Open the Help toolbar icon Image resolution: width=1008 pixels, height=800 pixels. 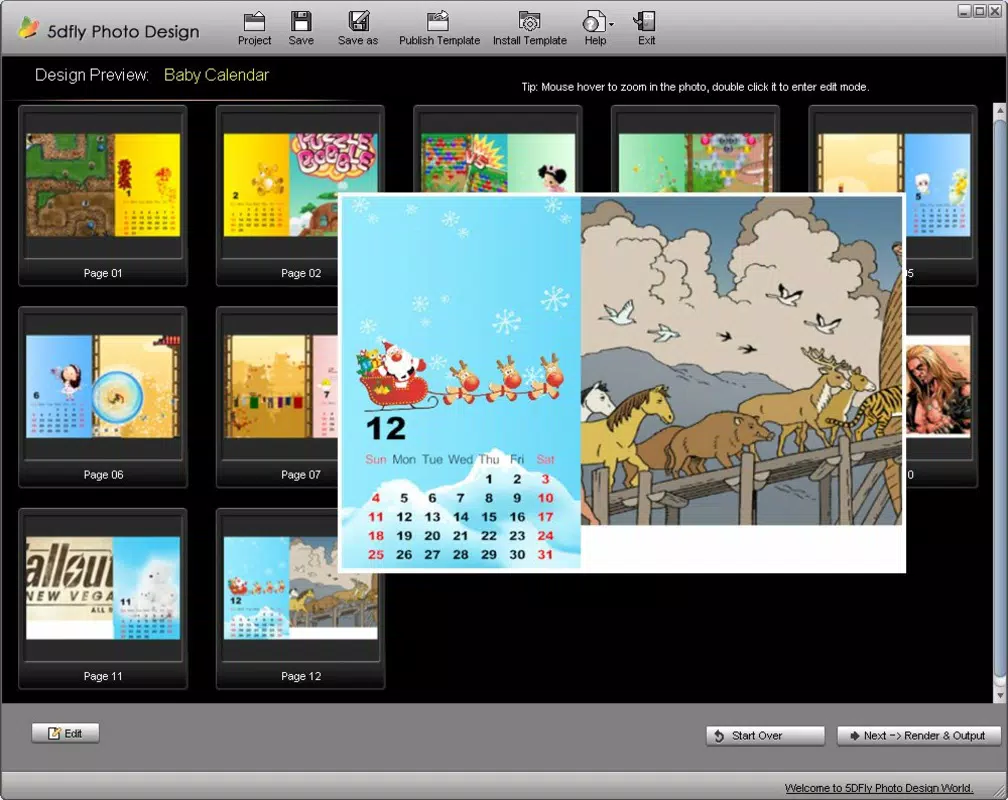coord(593,29)
